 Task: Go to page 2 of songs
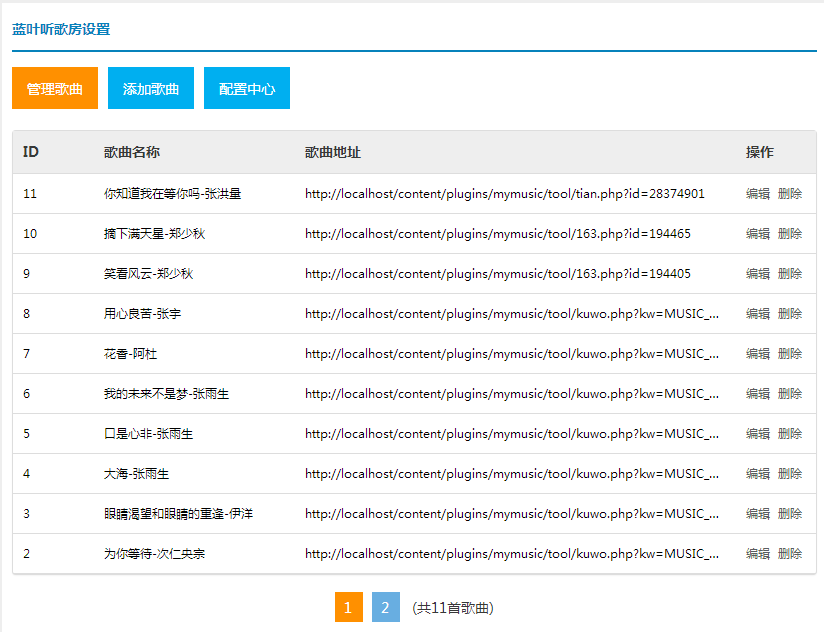(386, 607)
